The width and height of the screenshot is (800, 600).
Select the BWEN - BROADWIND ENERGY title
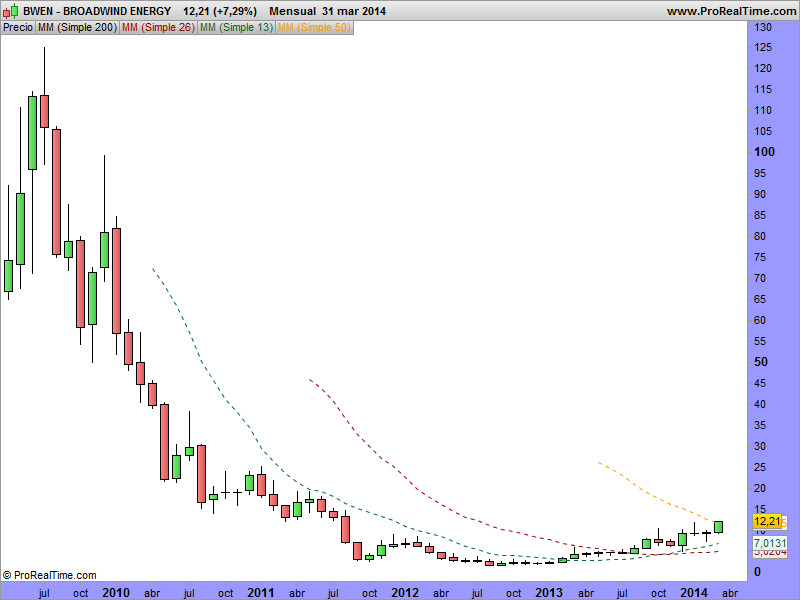pos(97,11)
